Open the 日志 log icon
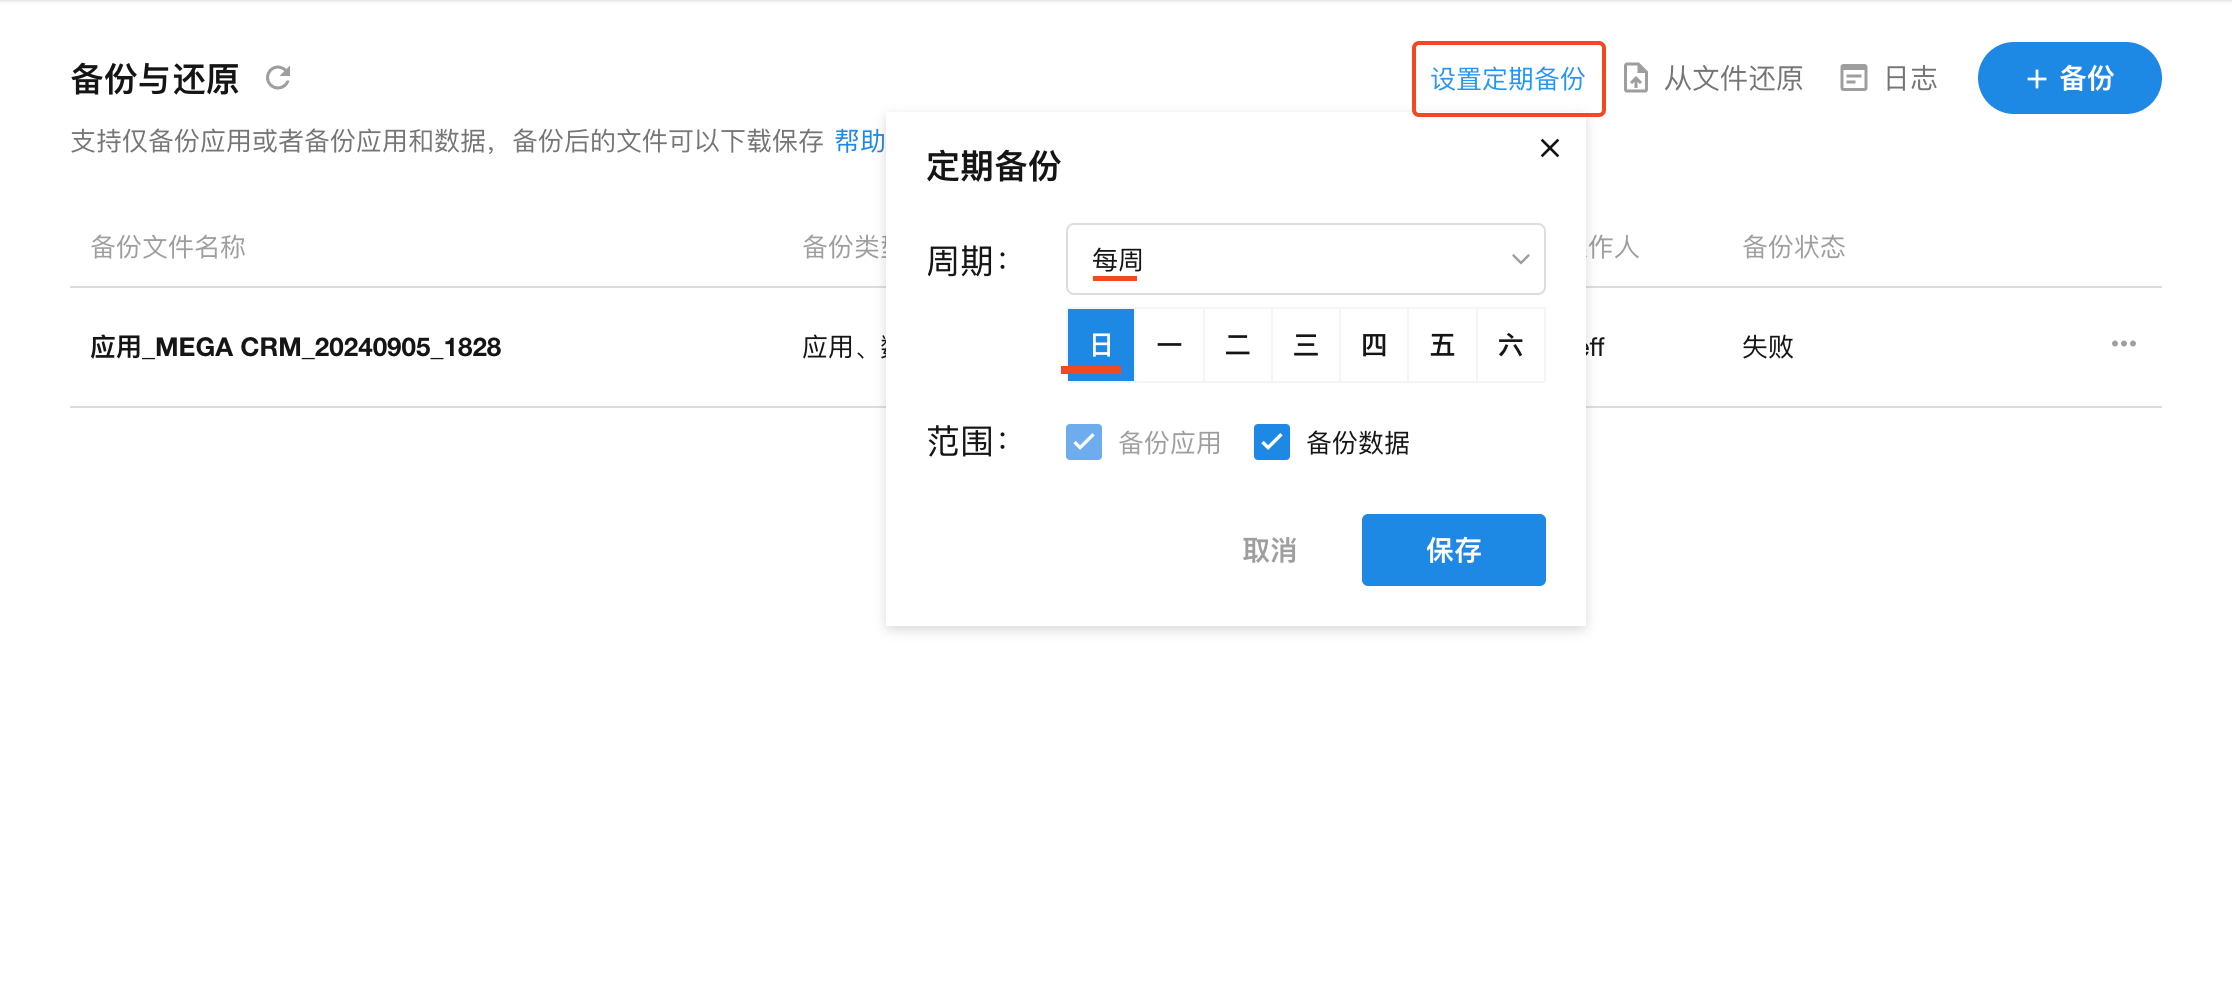This screenshot has width=2232, height=988. pos(1853,78)
